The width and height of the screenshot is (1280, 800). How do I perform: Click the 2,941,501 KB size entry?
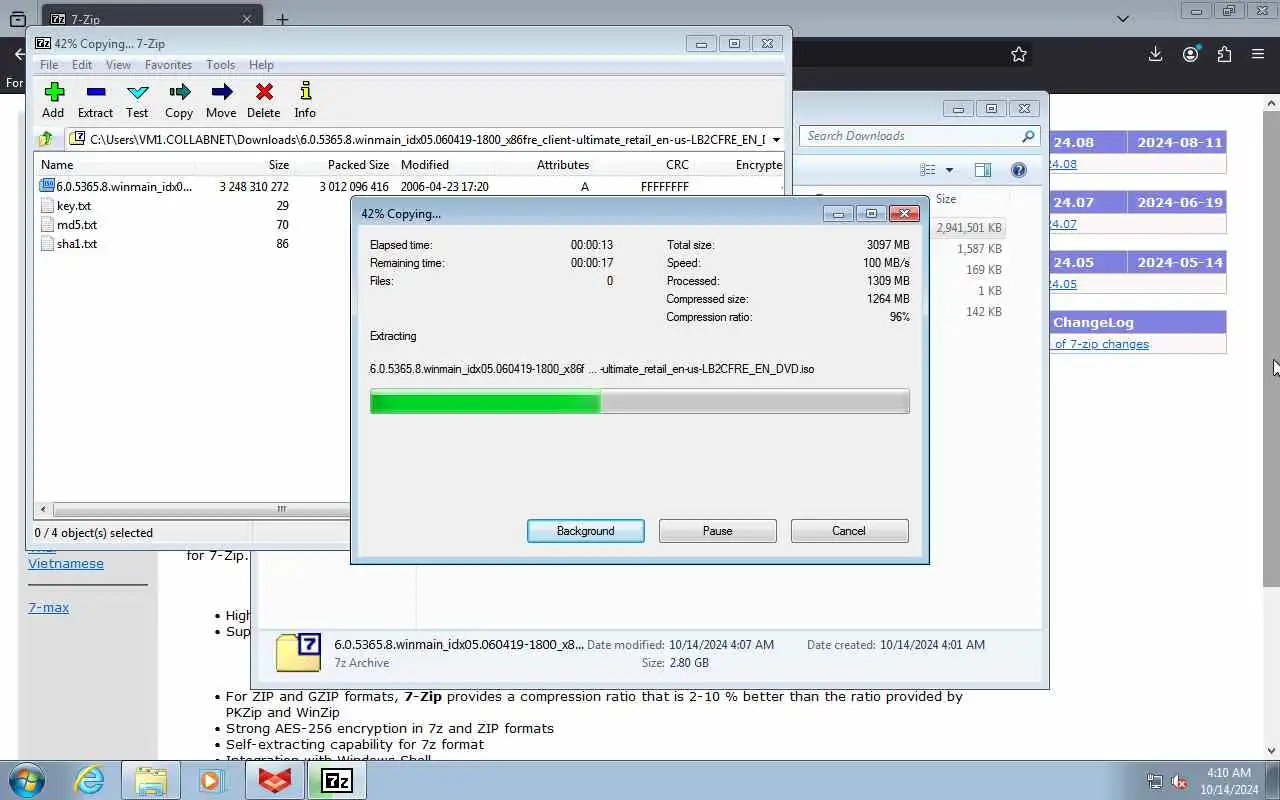point(968,228)
